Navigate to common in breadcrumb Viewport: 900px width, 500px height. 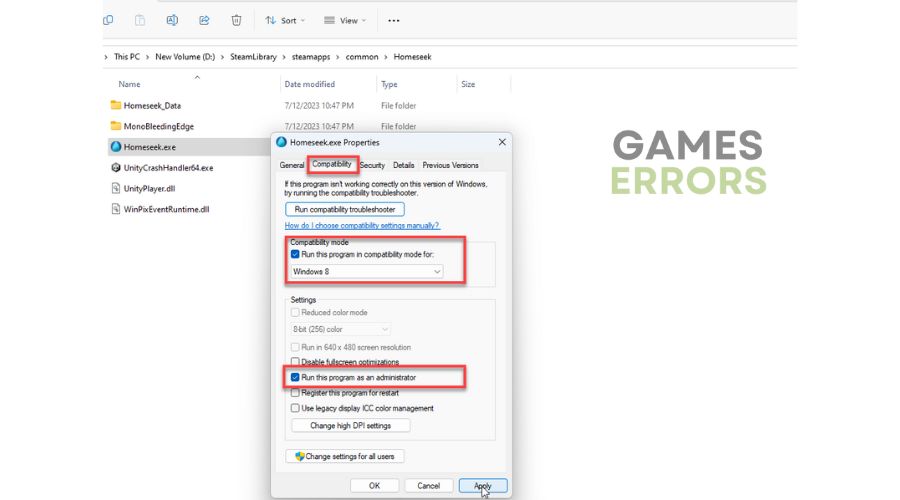(362, 57)
